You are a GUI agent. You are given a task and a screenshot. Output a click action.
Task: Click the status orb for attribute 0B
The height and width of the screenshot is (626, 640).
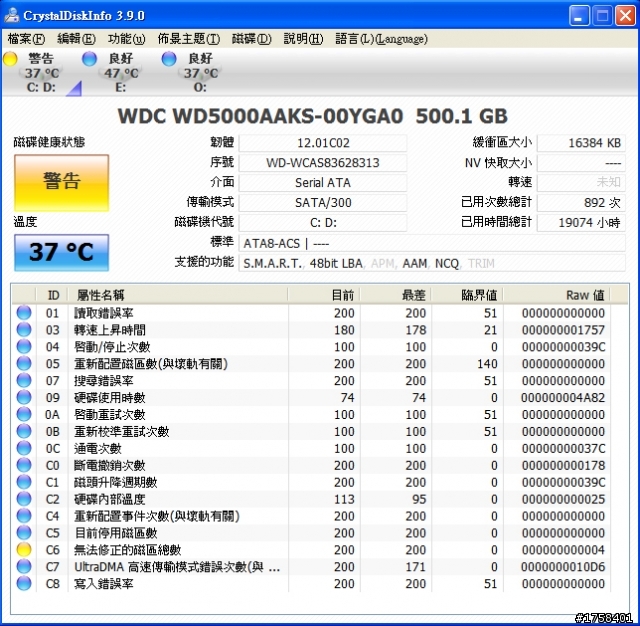point(24,431)
